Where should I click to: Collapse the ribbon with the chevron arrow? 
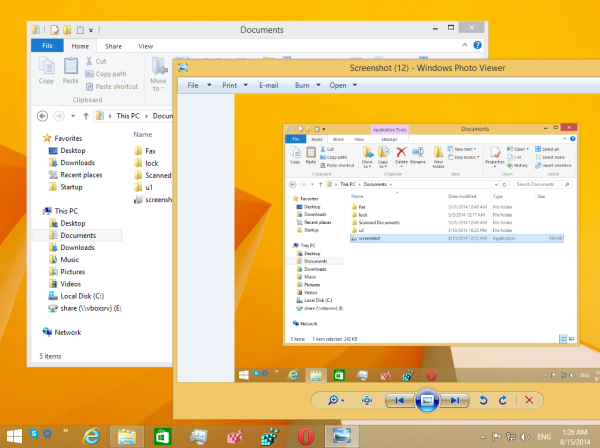(x=465, y=45)
